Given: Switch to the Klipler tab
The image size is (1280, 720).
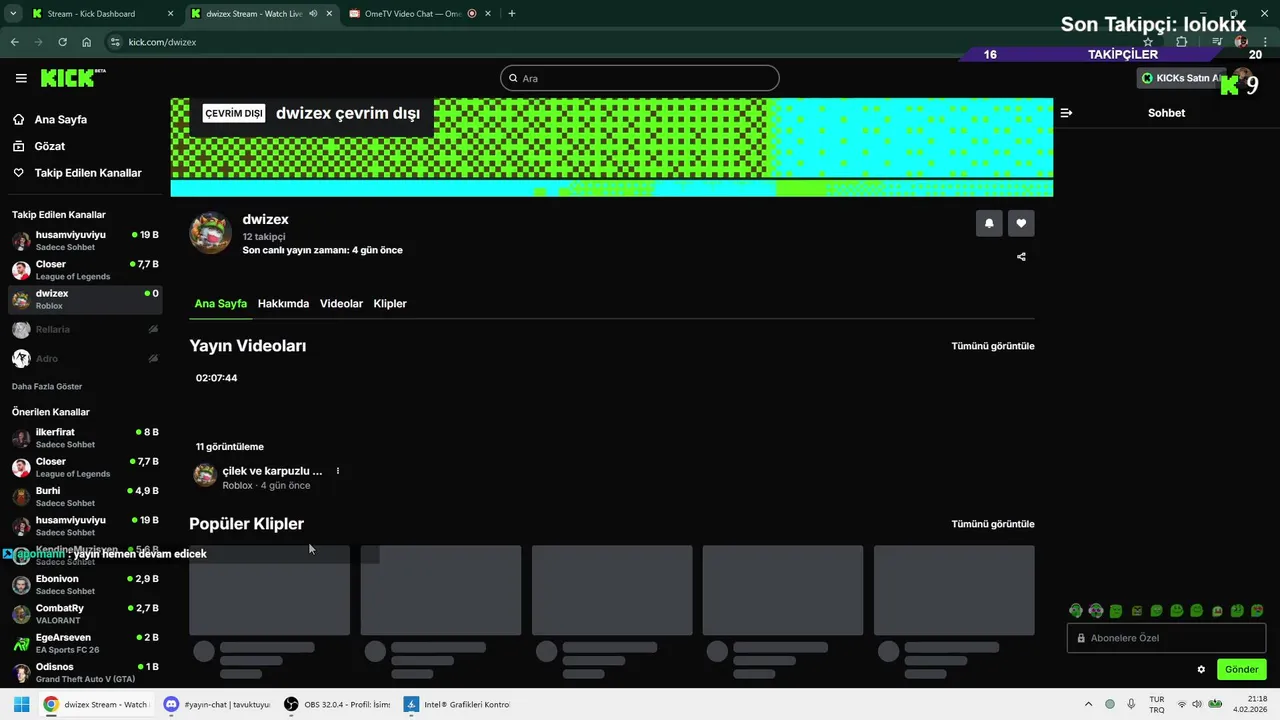Looking at the screenshot, I should tap(390, 303).
